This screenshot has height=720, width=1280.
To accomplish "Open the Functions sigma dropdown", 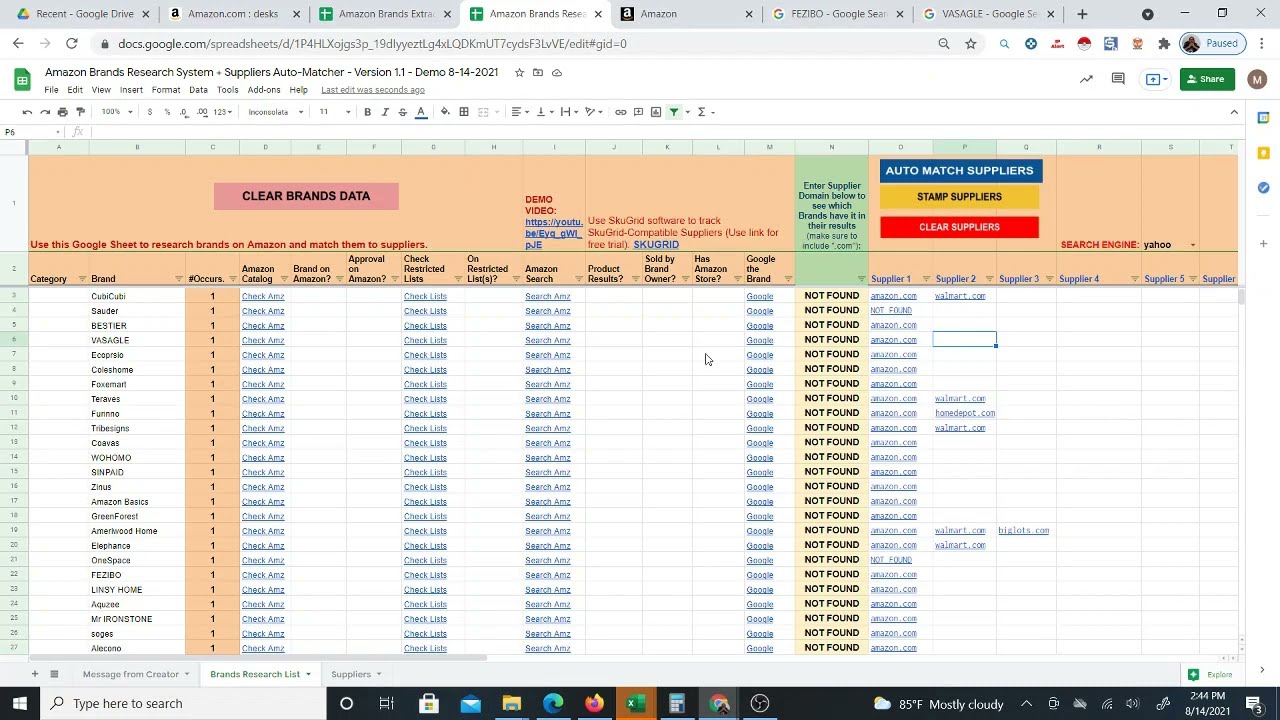I will click(x=705, y=112).
